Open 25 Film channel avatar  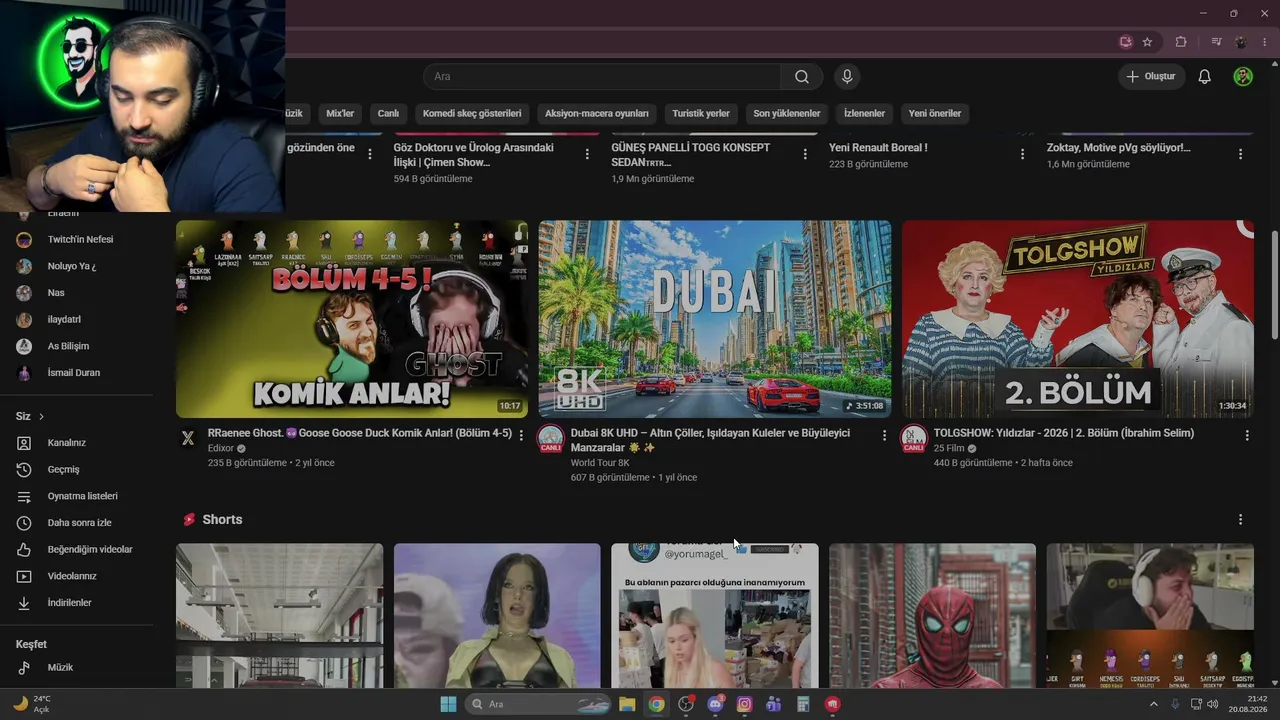(914, 438)
